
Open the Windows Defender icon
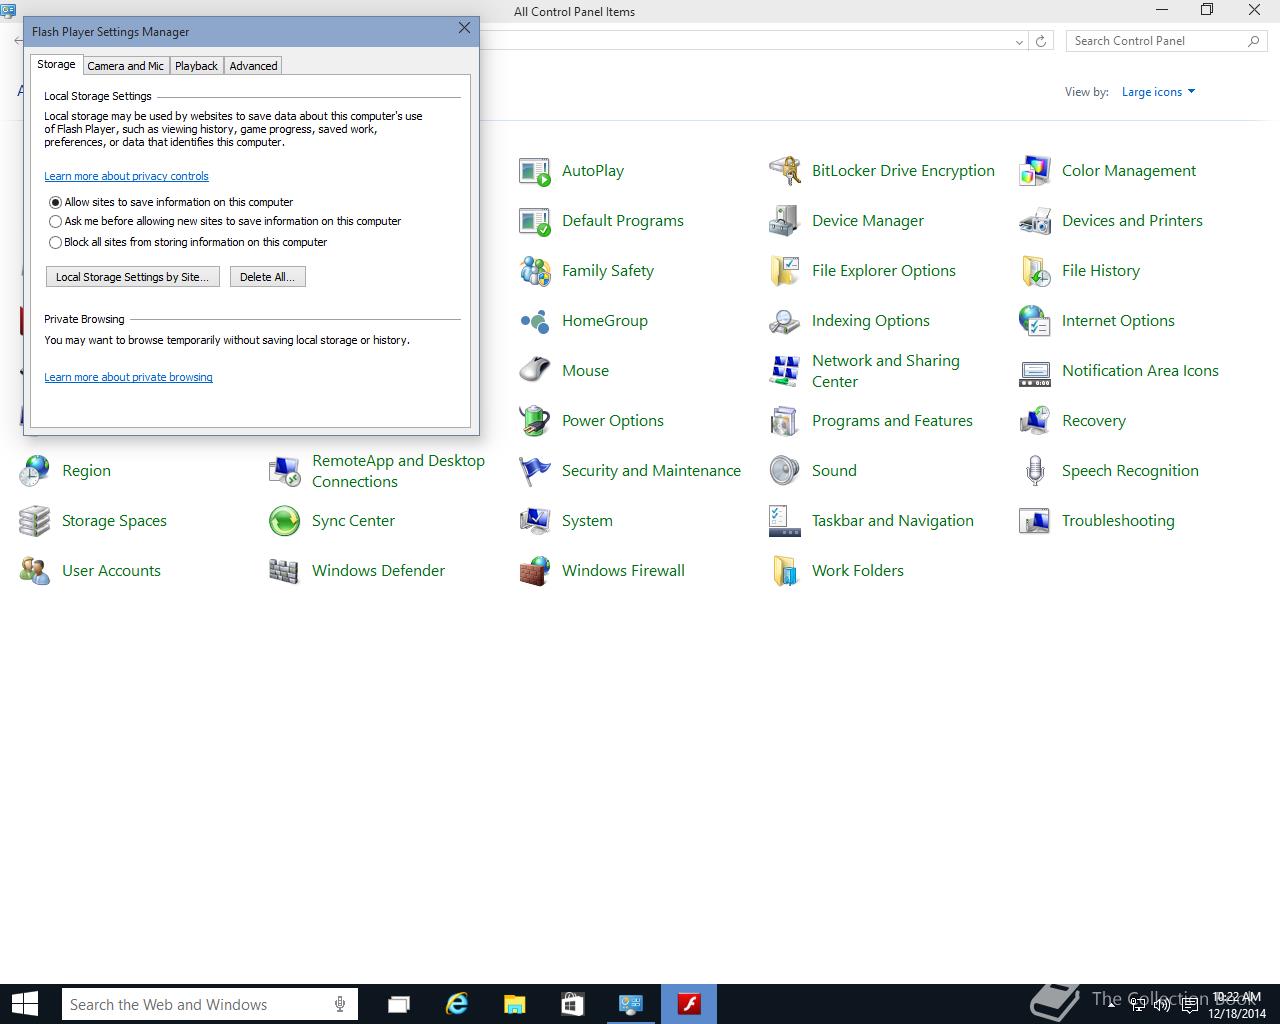285,571
